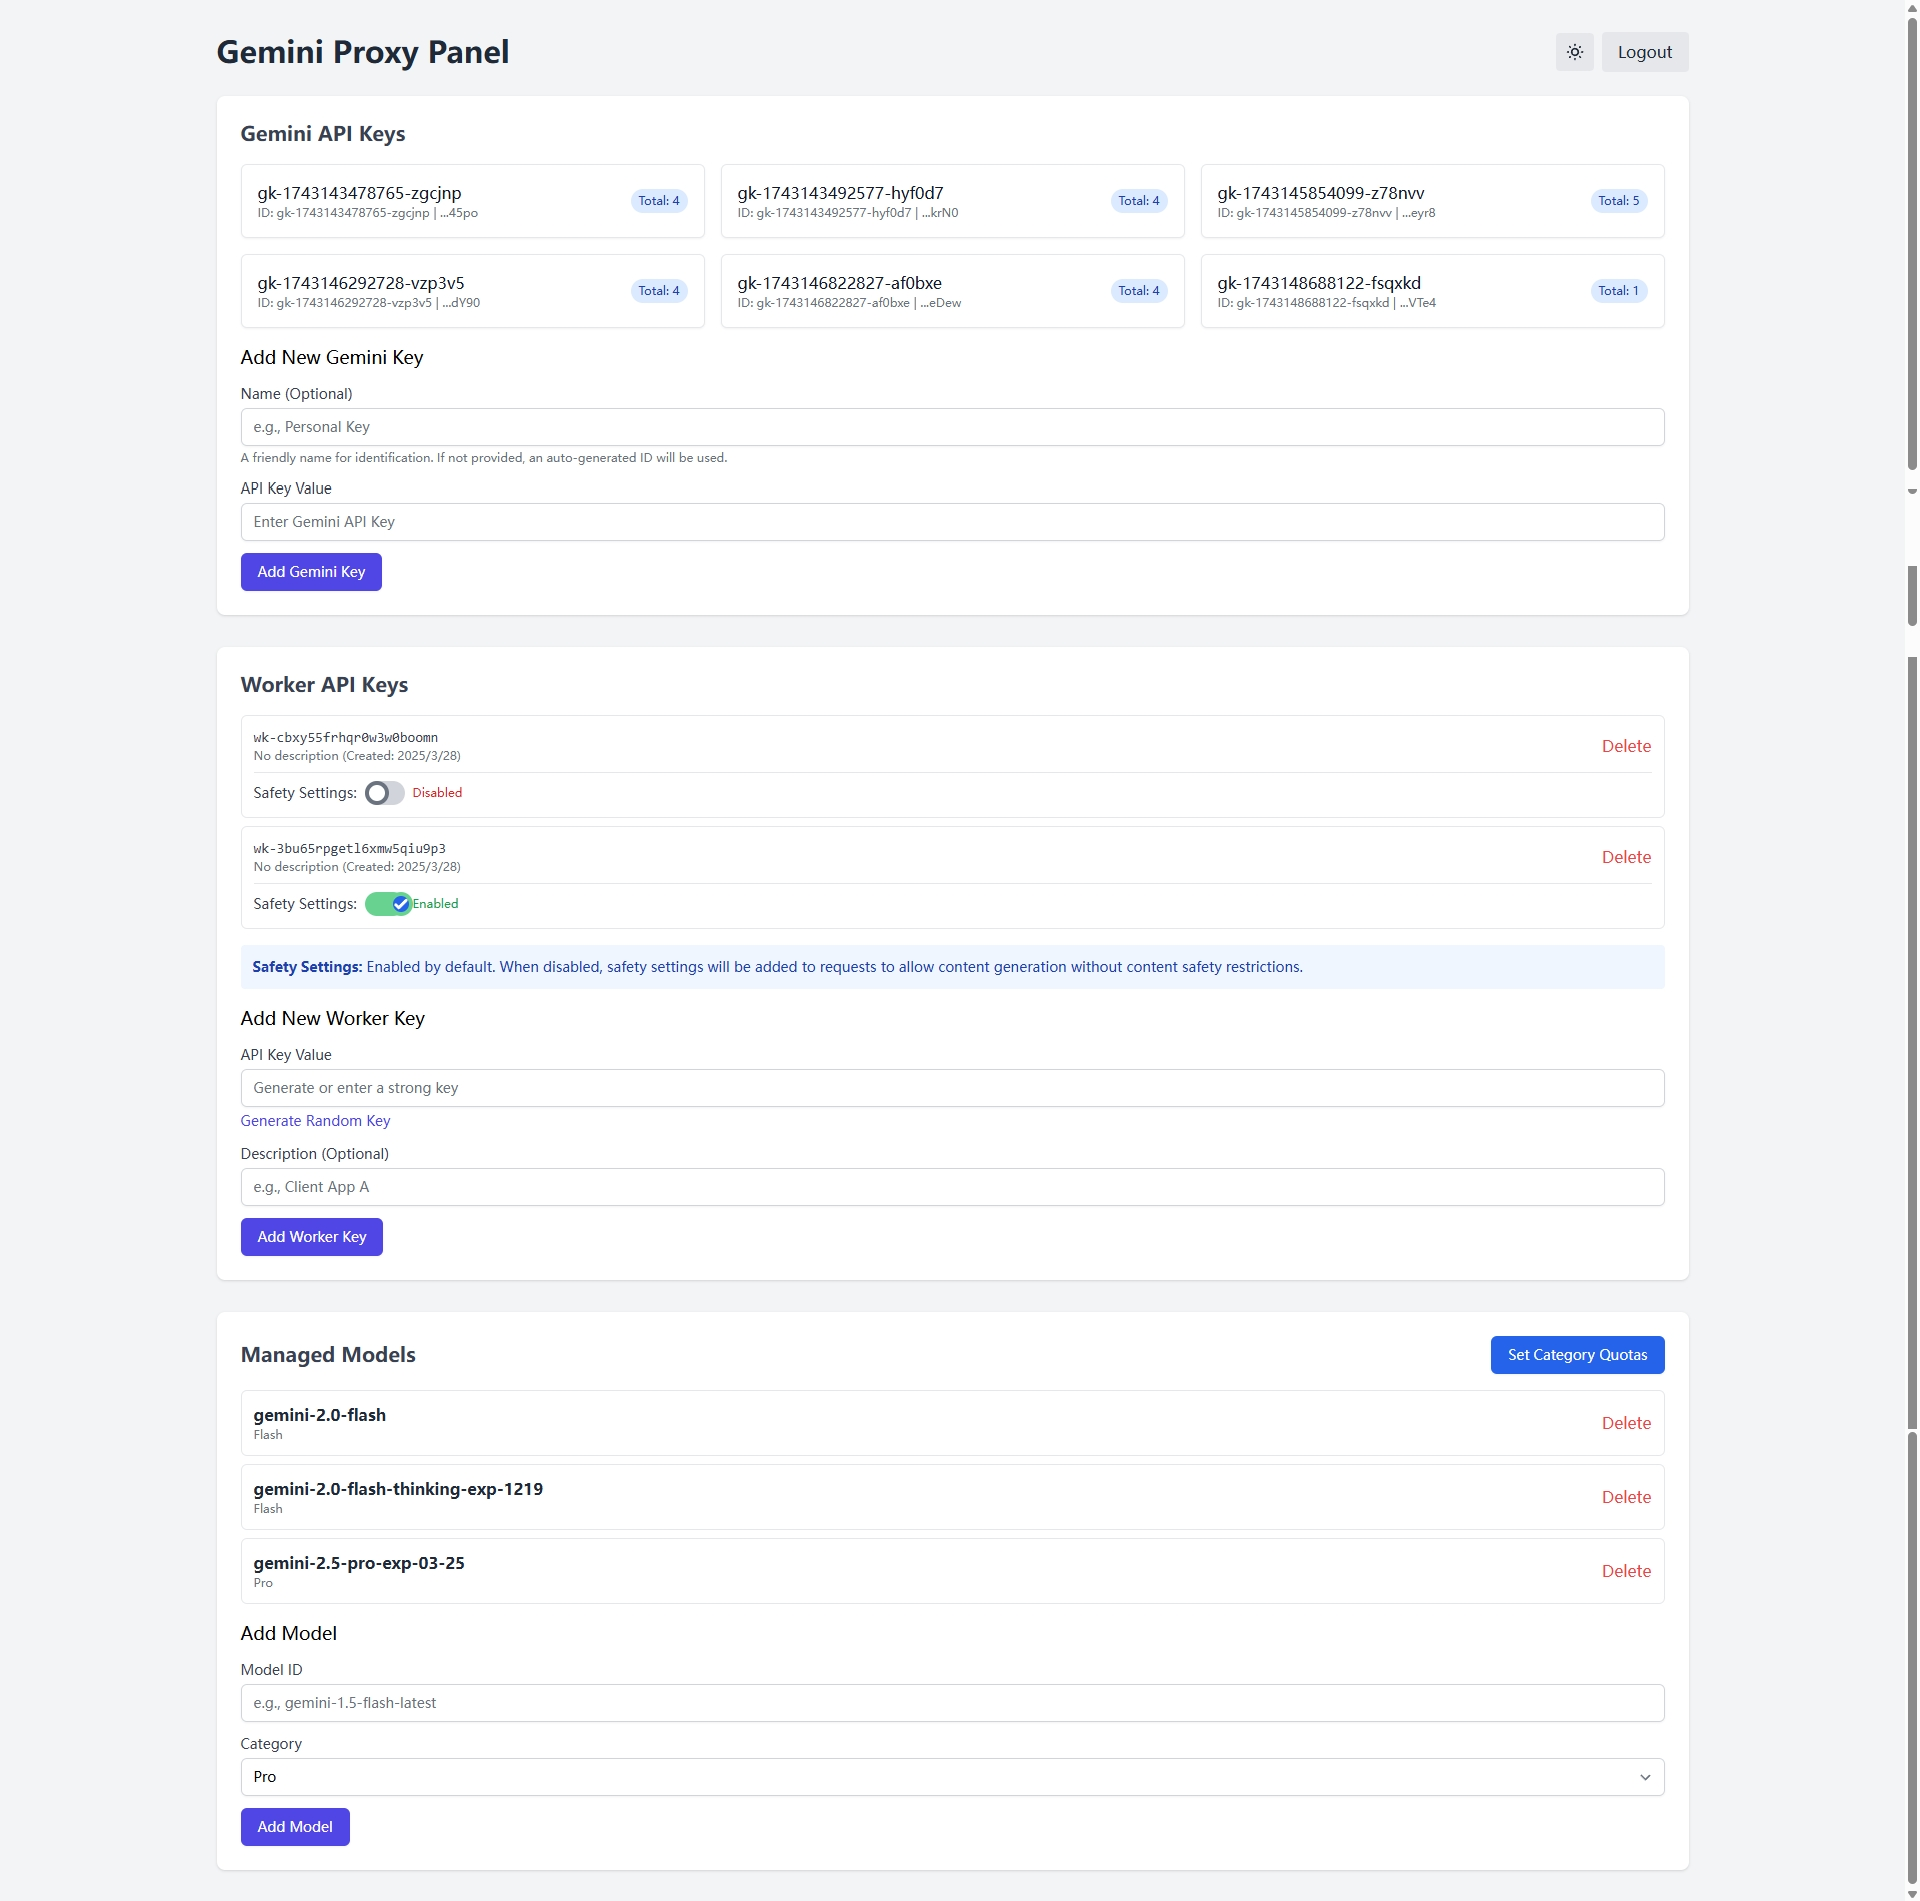The height and width of the screenshot is (1901, 1920).
Task: Click the worker key Description field
Action: point(952,1187)
